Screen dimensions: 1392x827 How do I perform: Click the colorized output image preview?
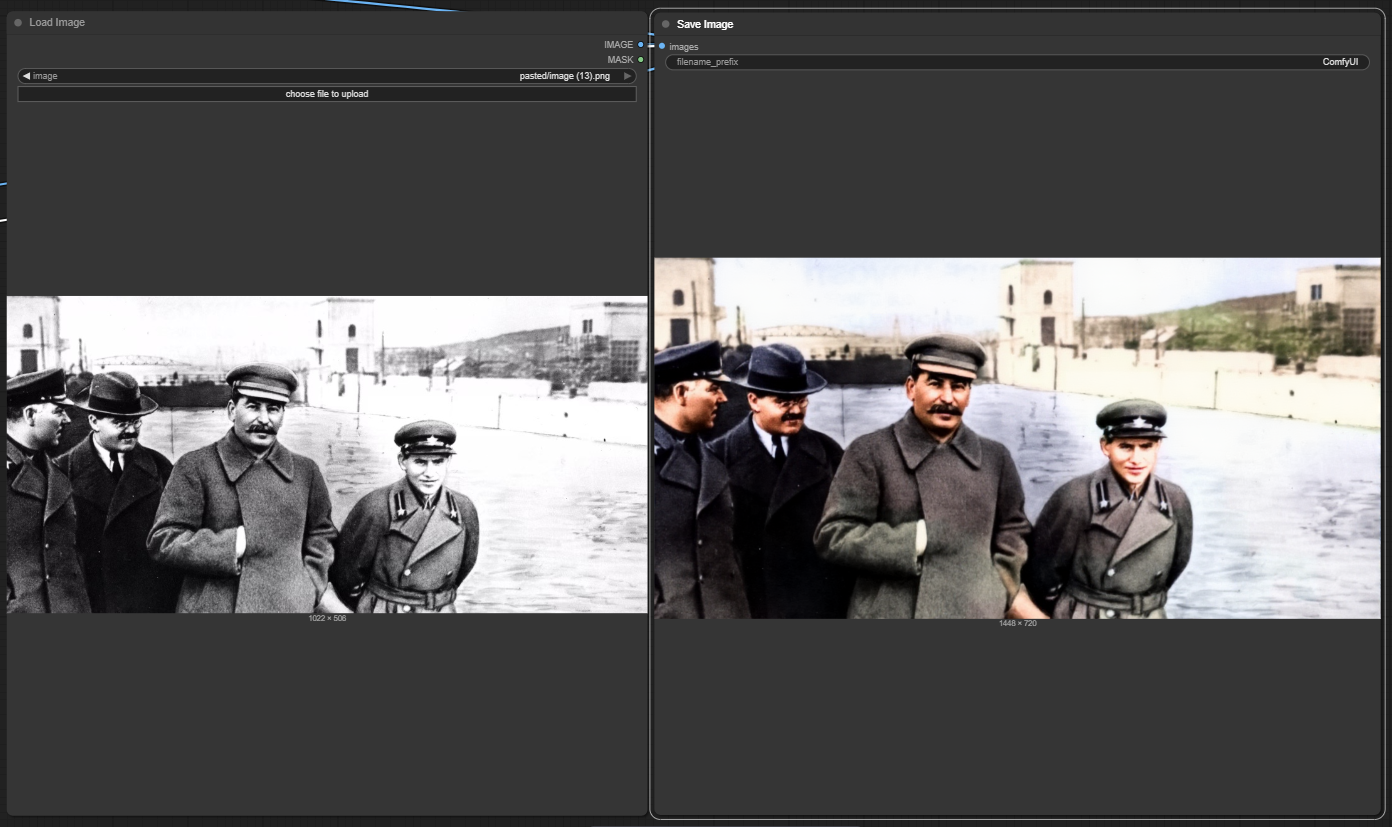(1017, 438)
